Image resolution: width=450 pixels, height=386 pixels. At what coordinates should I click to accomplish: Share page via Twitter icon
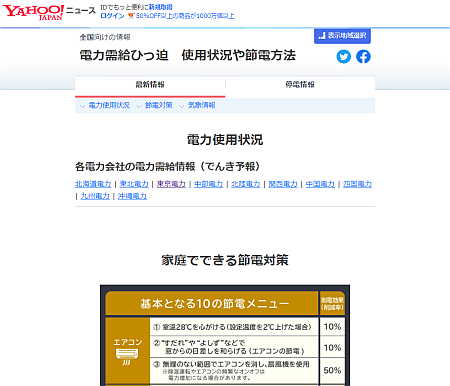tap(343, 56)
